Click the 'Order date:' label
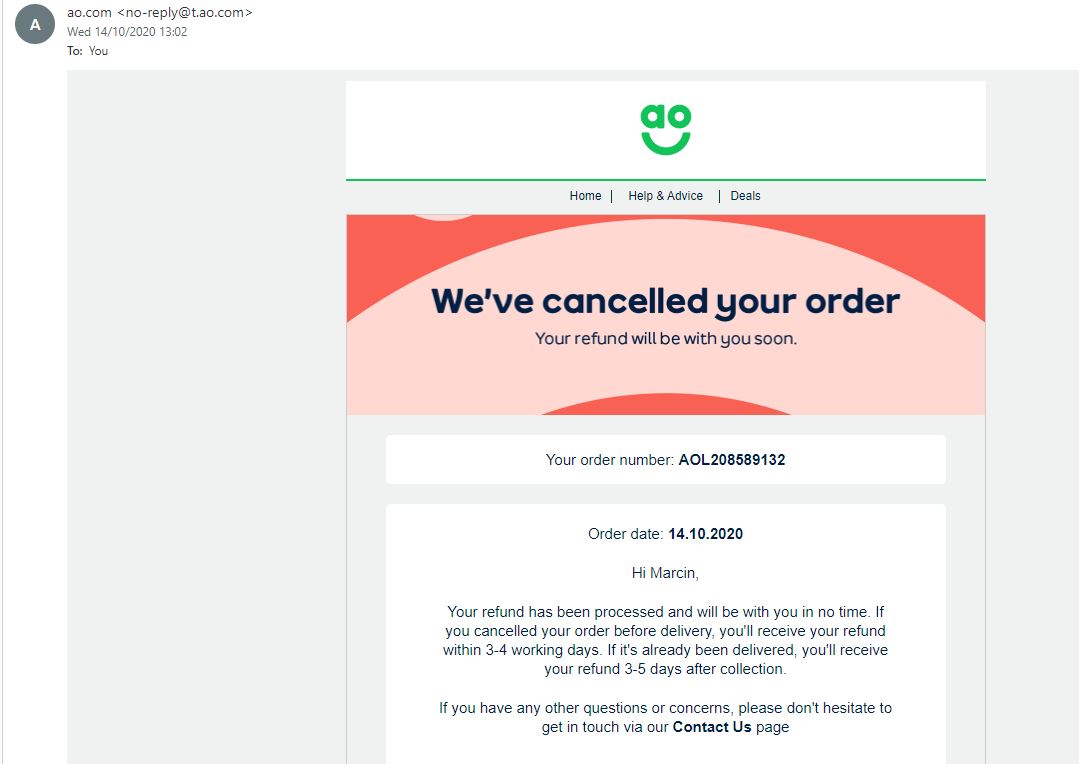1079x764 pixels. click(x=626, y=534)
